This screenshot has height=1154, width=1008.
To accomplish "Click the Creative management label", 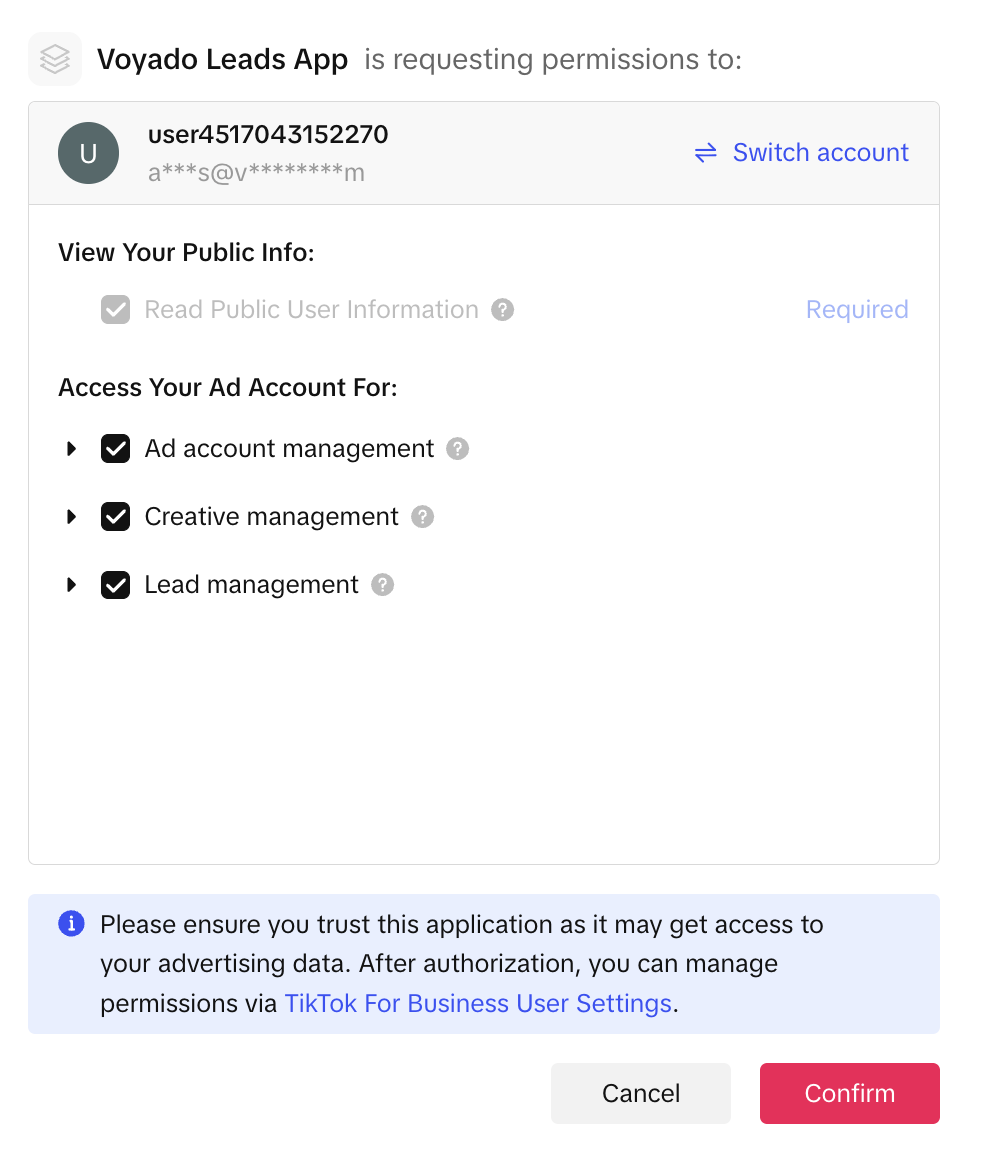I will tap(271, 517).
